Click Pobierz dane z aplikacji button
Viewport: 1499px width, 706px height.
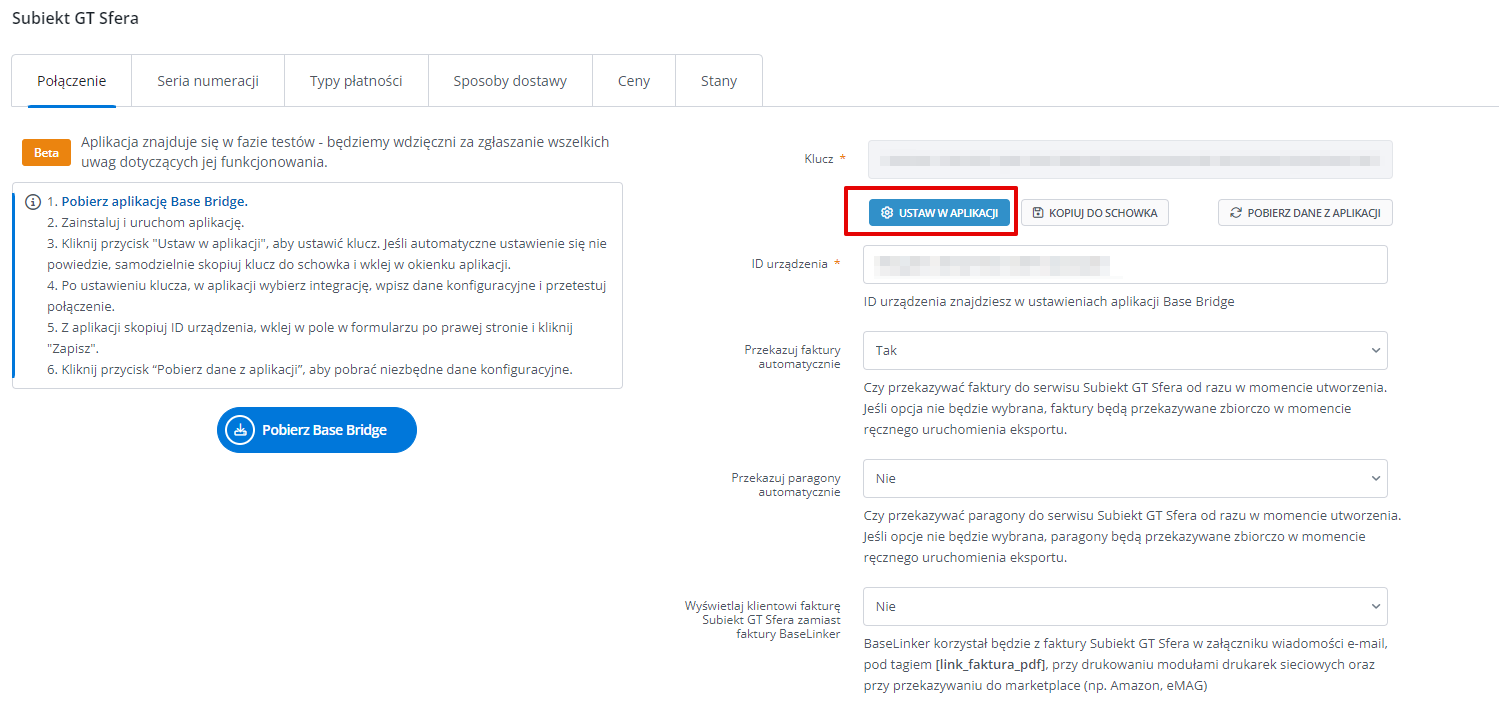click(1305, 212)
